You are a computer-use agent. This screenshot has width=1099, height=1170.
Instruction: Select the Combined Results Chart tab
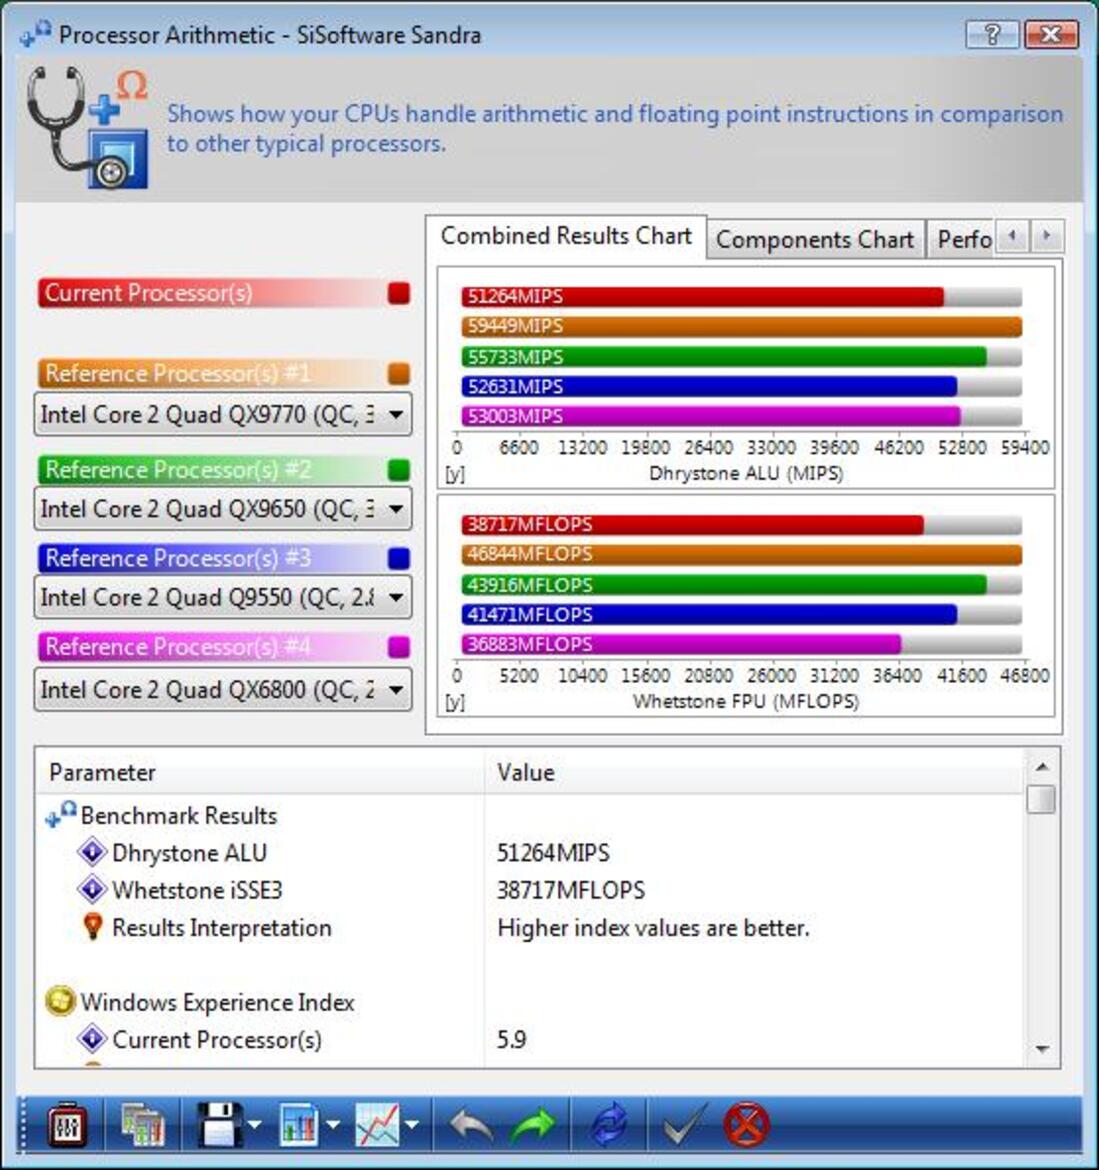pyautogui.click(x=566, y=236)
